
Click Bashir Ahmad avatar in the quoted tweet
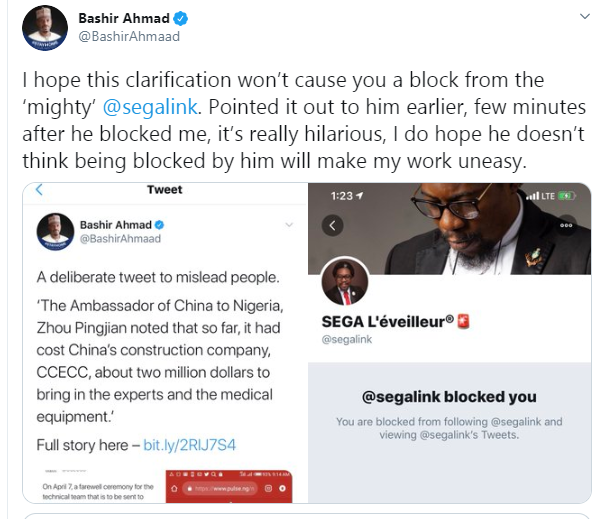tap(55, 232)
